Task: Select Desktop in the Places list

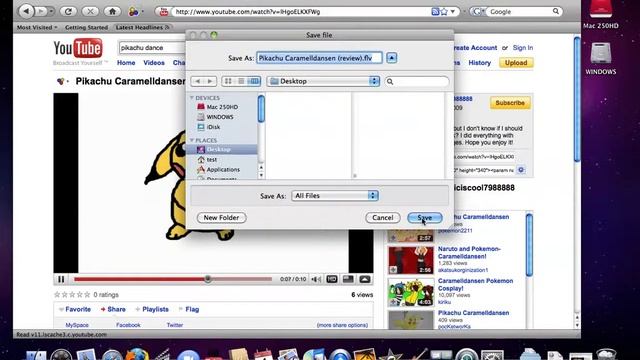Action: (222, 149)
